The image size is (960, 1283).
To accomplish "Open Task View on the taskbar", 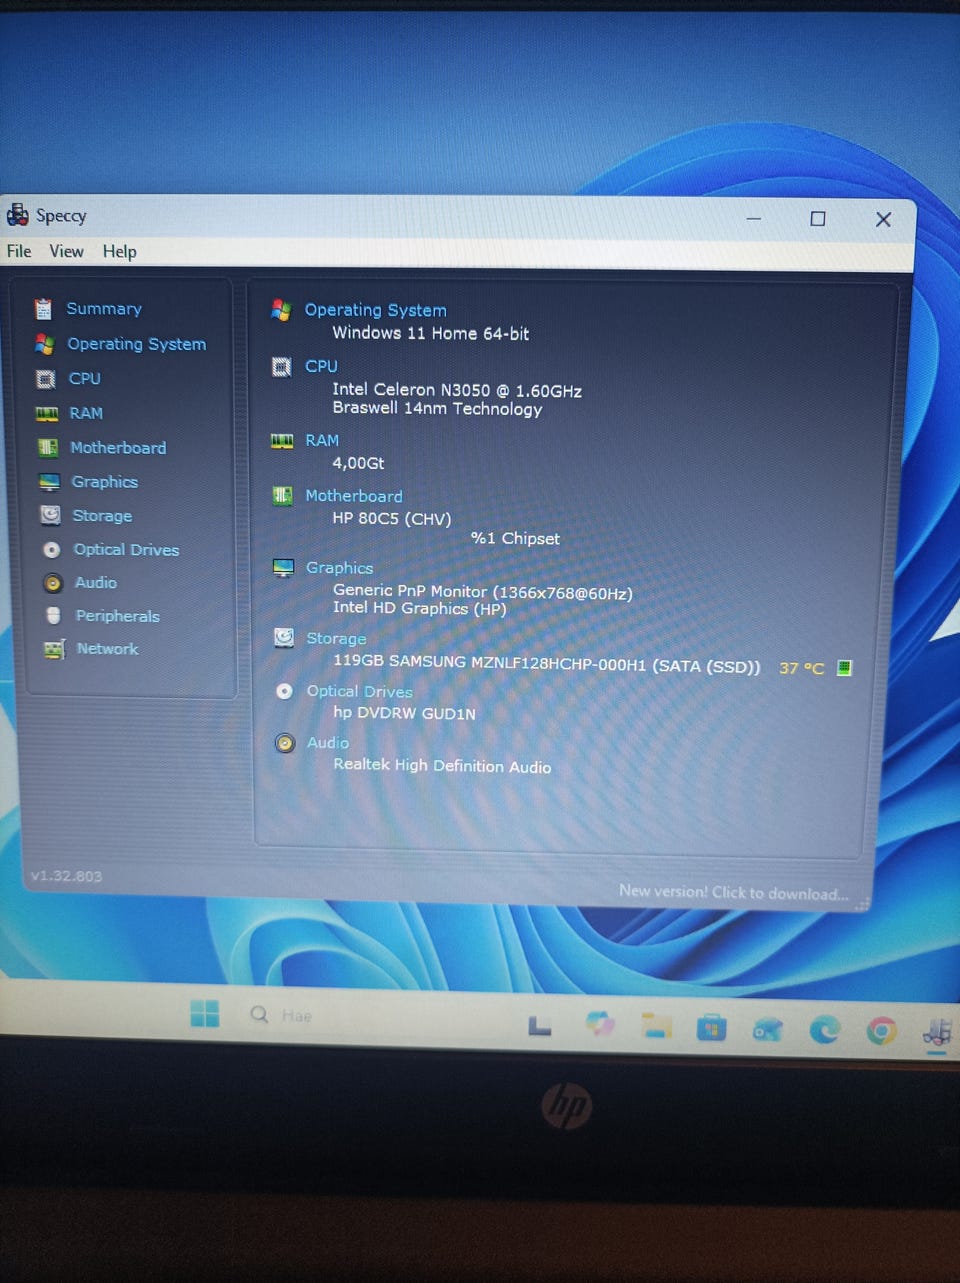I will pyautogui.click(x=540, y=1025).
